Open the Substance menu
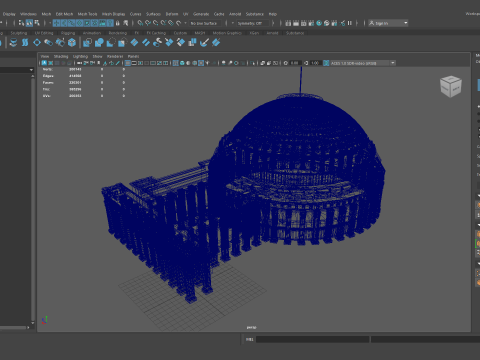Viewport: 480px width, 360px height. [255, 14]
